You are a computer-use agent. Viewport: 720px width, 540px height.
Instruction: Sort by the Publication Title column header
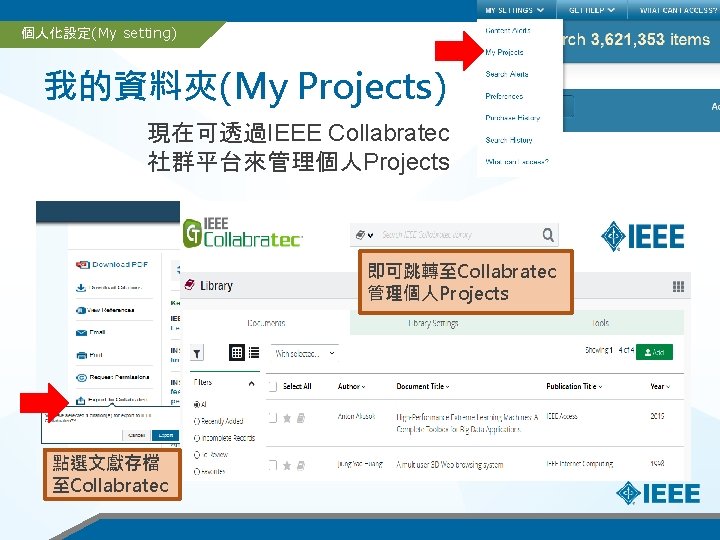click(574, 387)
